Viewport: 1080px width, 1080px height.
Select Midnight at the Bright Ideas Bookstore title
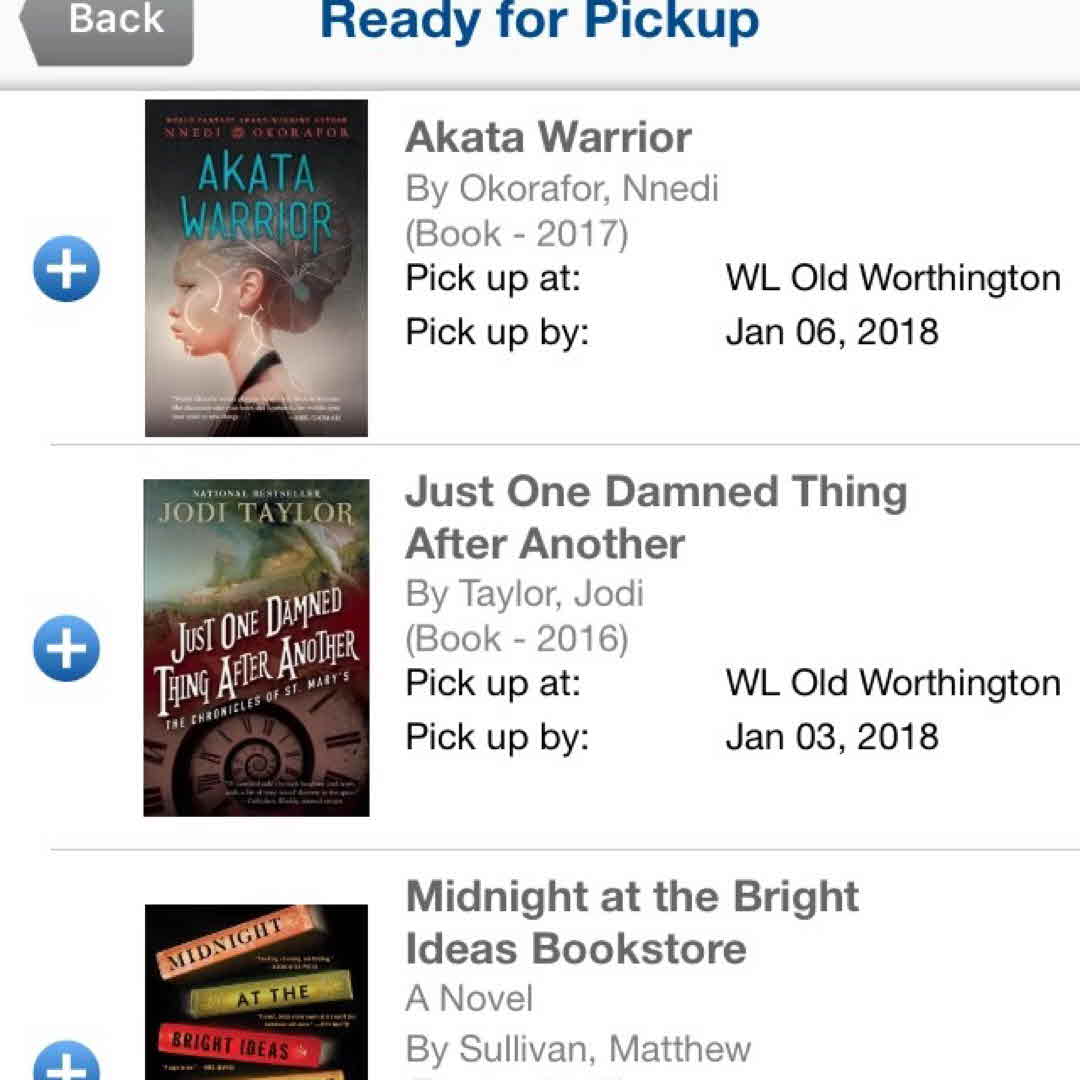tap(632, 922)
